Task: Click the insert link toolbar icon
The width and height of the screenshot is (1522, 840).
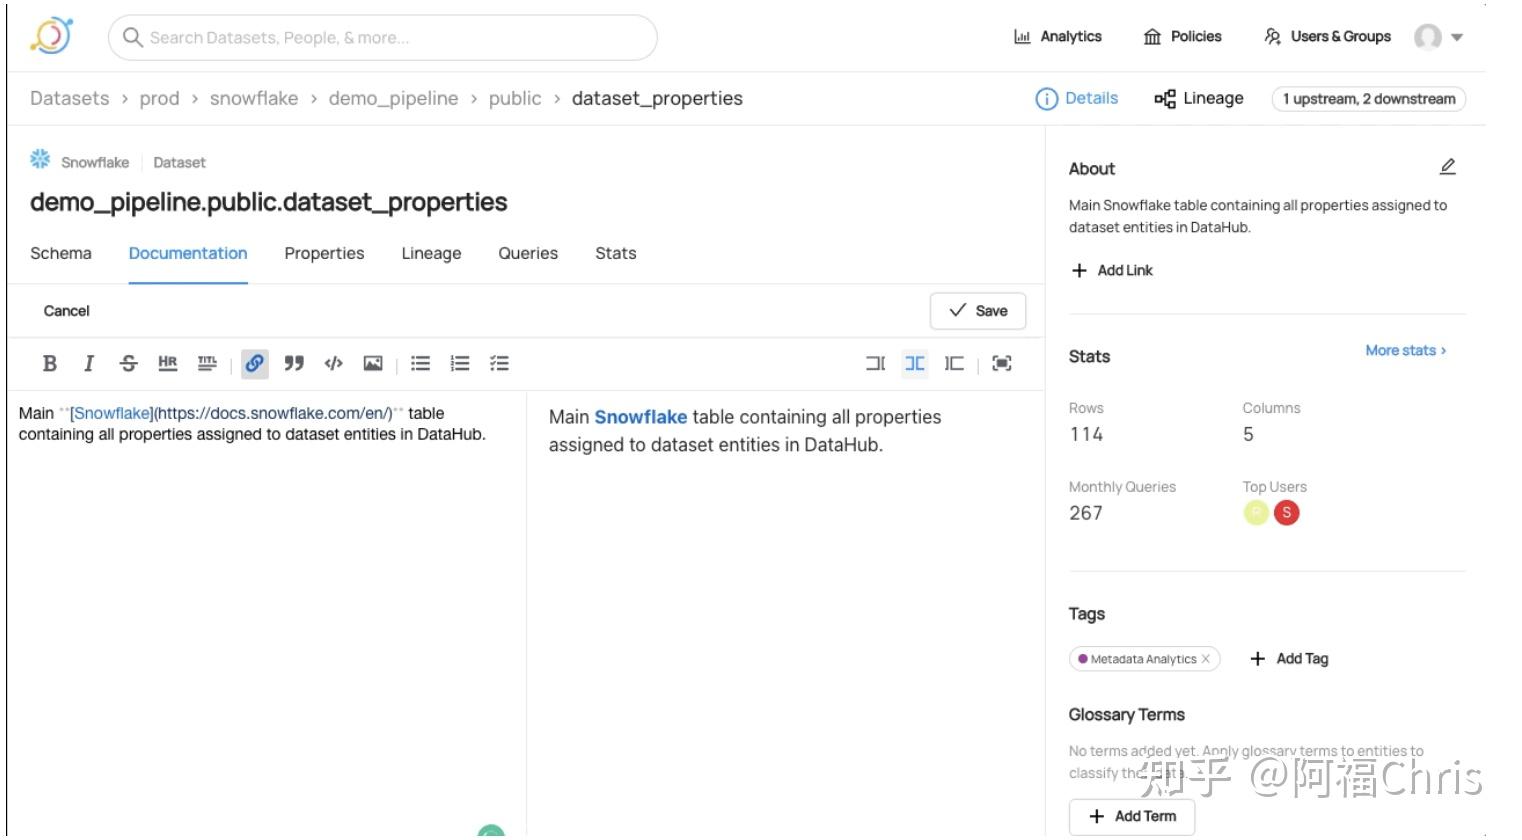Action: coord(255,364)
